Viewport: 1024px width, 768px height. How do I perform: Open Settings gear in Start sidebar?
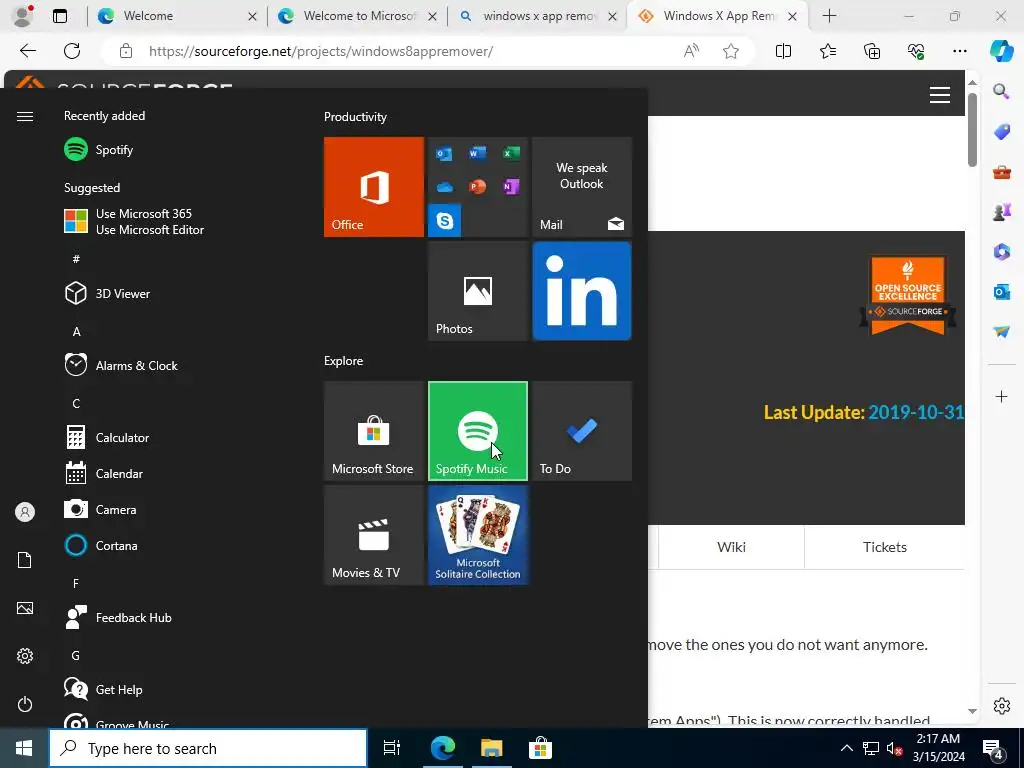click(25, 656)
